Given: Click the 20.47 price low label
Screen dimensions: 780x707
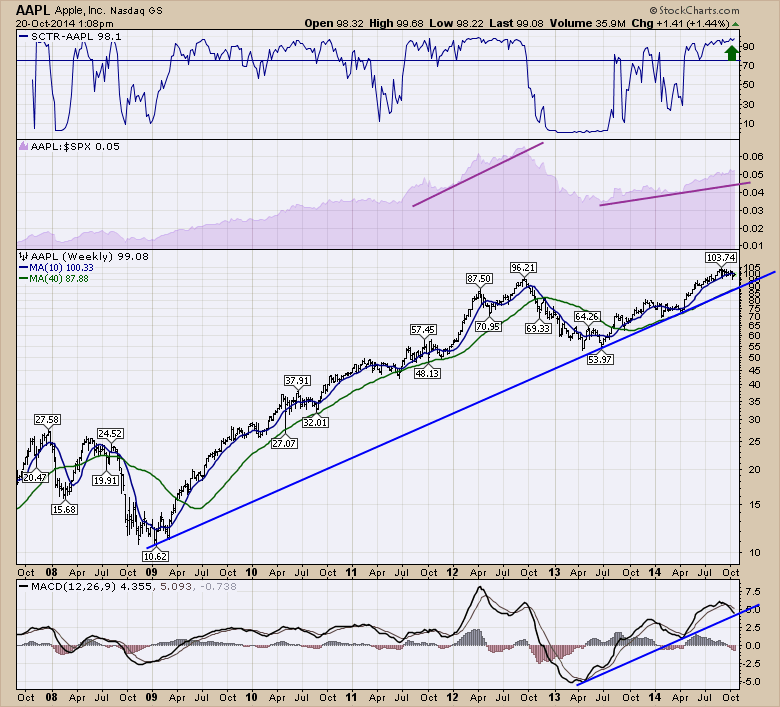Looking at the screenshot, I should [35, 478].
